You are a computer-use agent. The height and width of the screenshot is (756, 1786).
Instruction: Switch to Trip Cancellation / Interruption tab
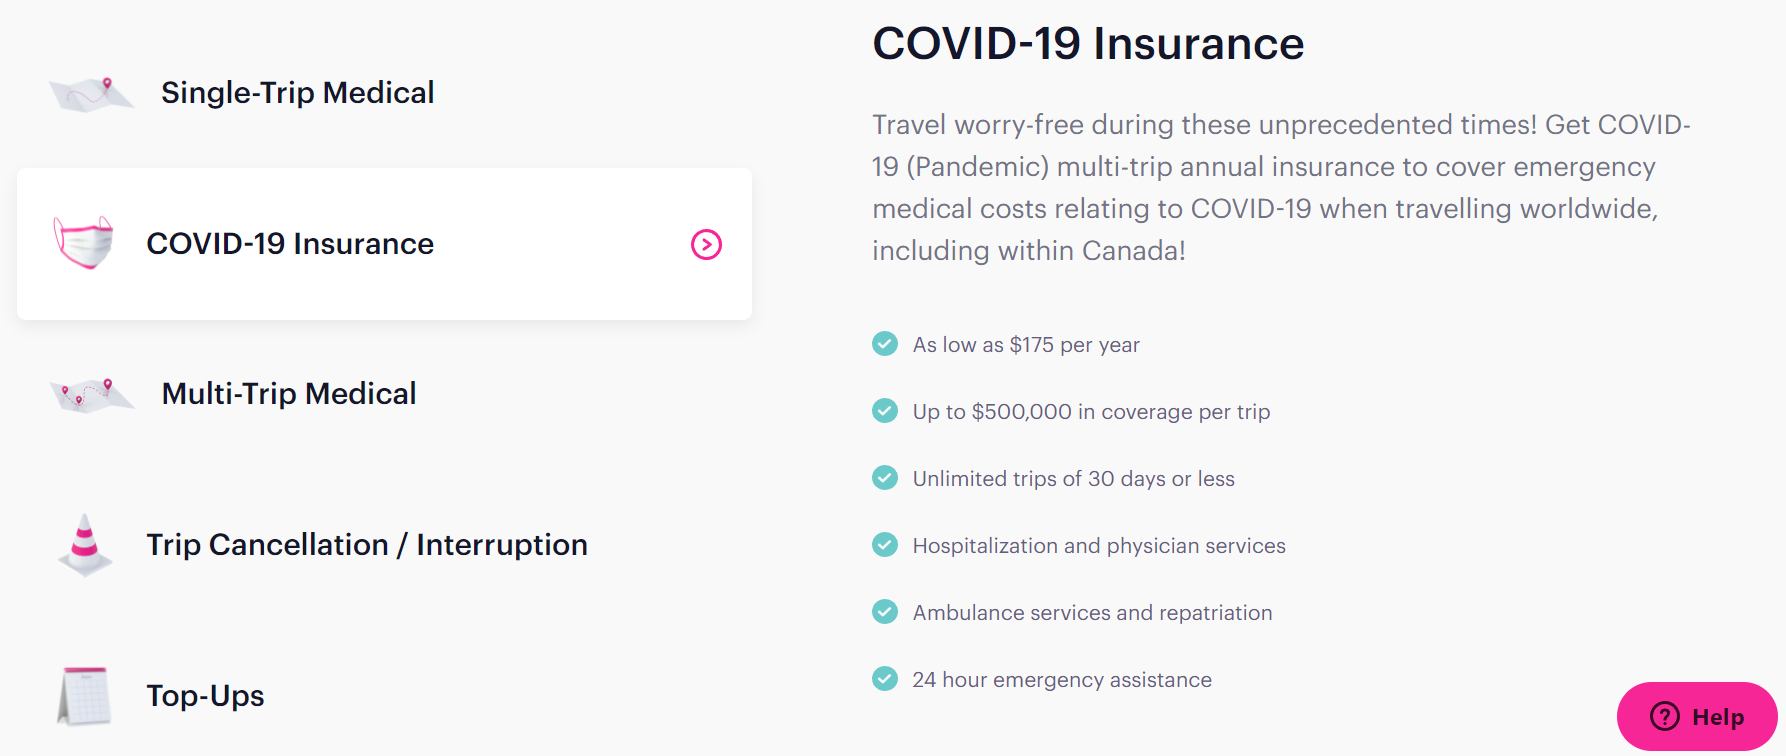(367, 545)
